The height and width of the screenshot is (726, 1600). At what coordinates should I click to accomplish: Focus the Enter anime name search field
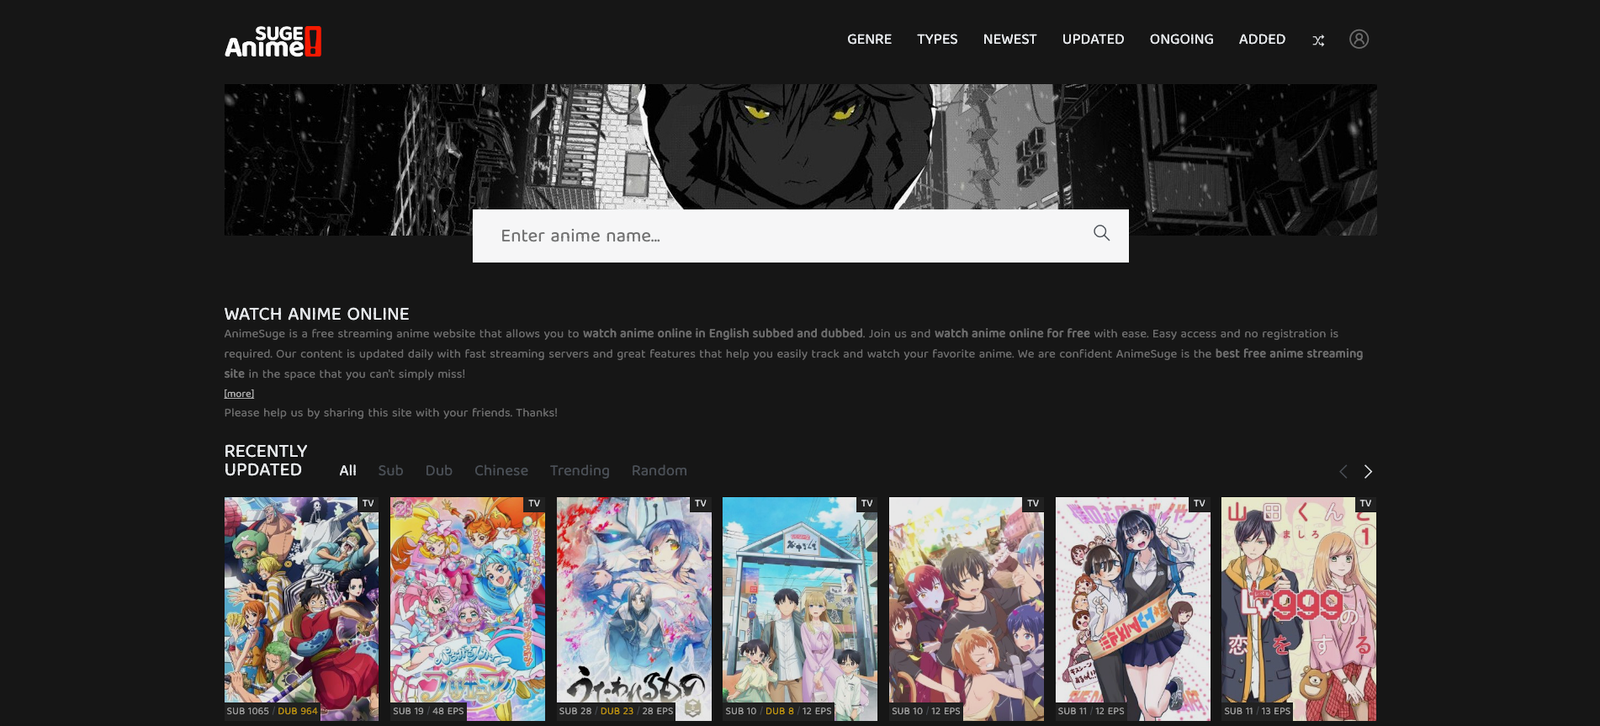tap(800, 236)
